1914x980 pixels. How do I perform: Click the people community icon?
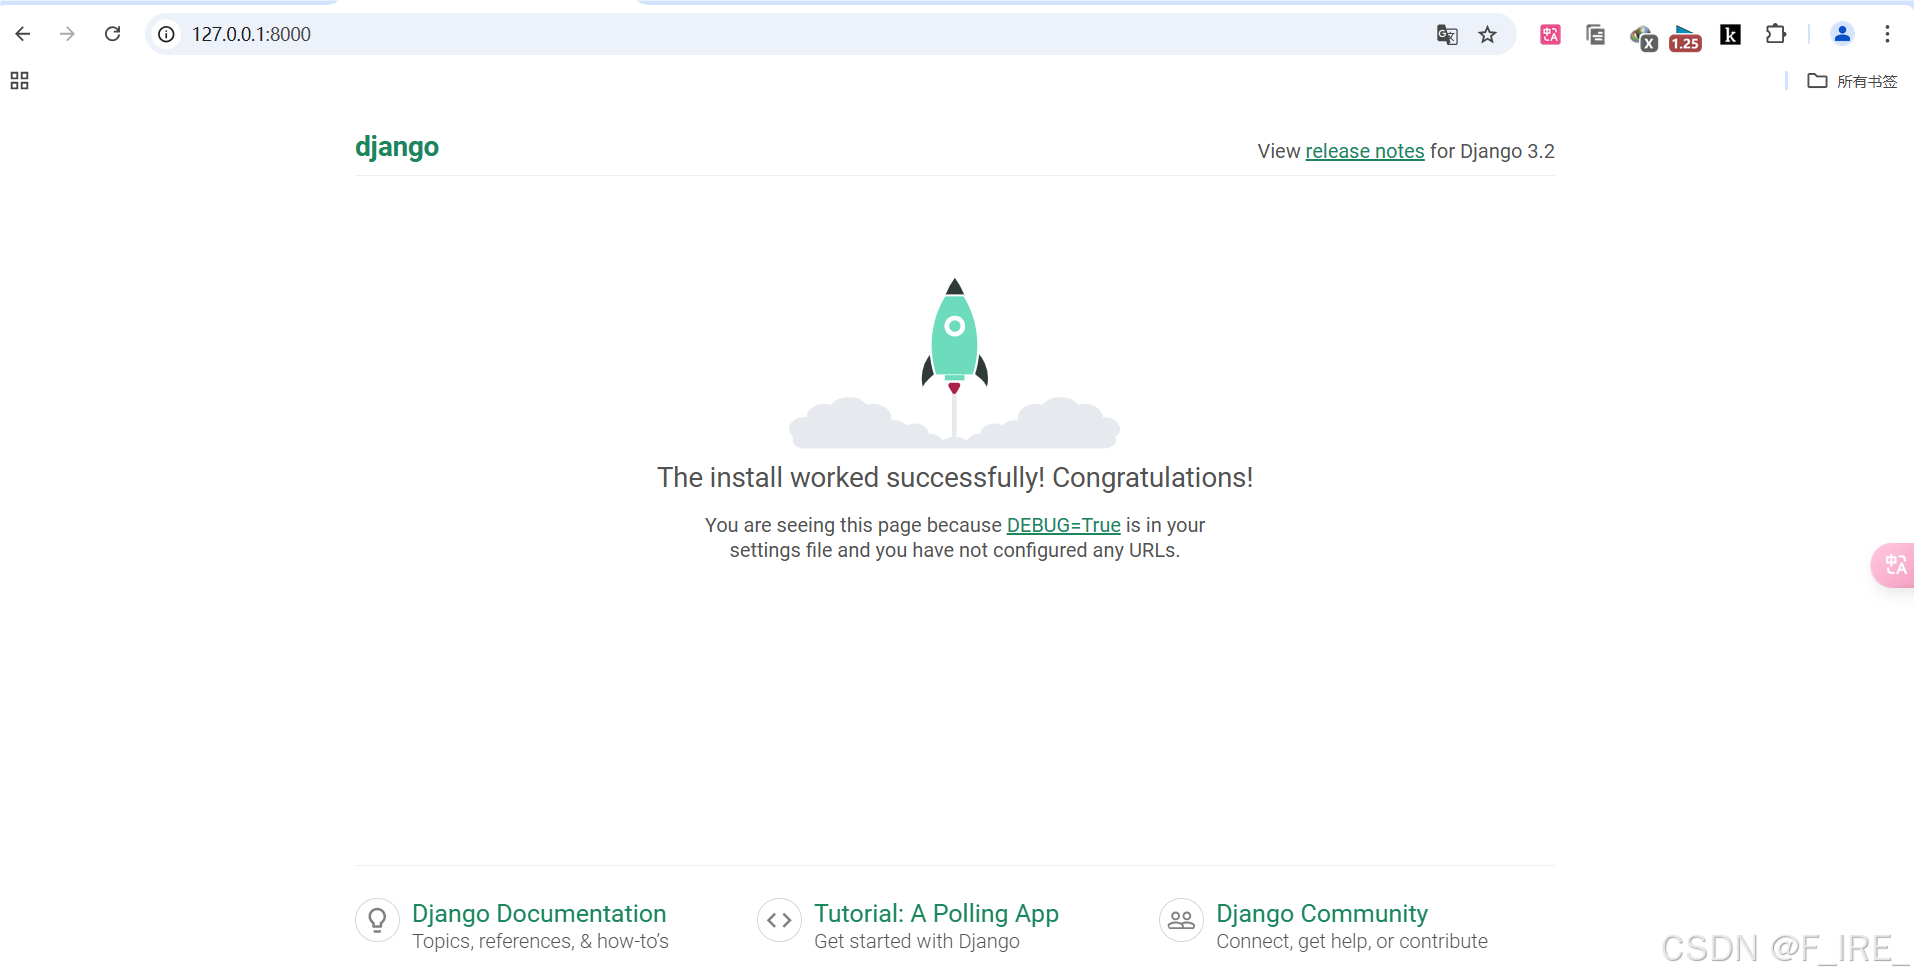[x=1181, y=920]
